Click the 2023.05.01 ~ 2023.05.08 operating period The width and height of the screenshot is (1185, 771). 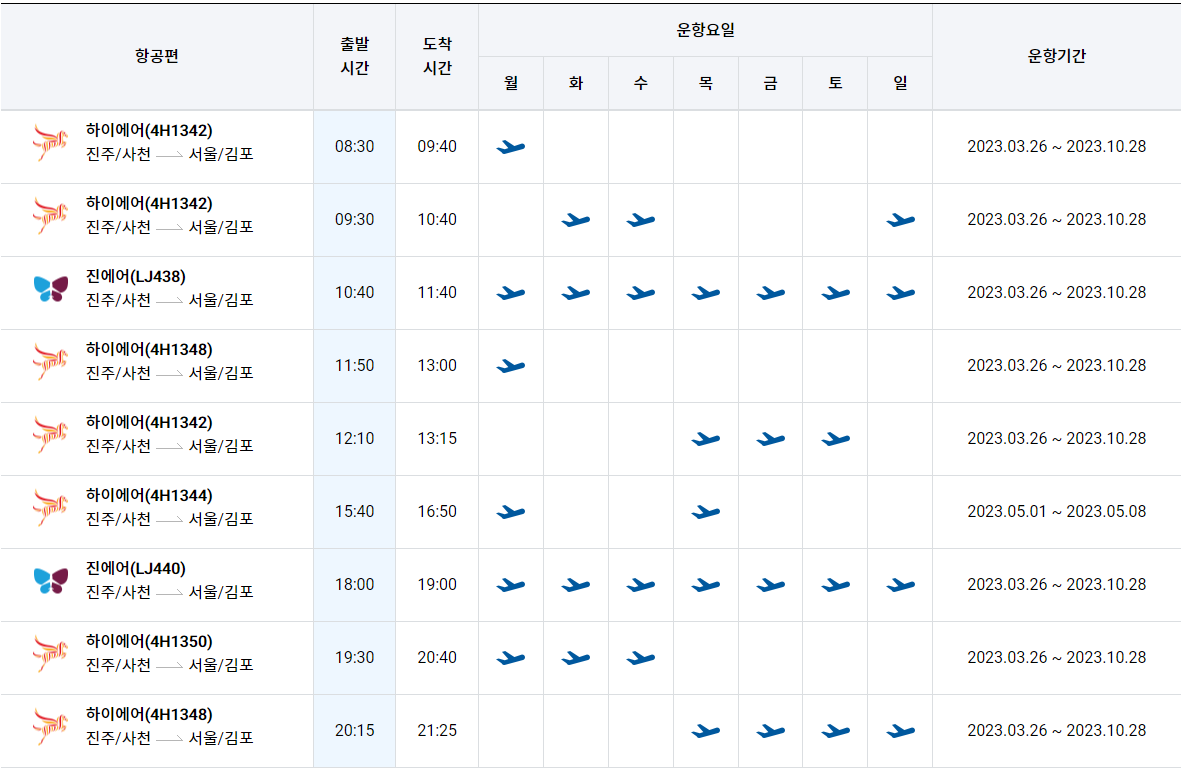click(1056, 511)
